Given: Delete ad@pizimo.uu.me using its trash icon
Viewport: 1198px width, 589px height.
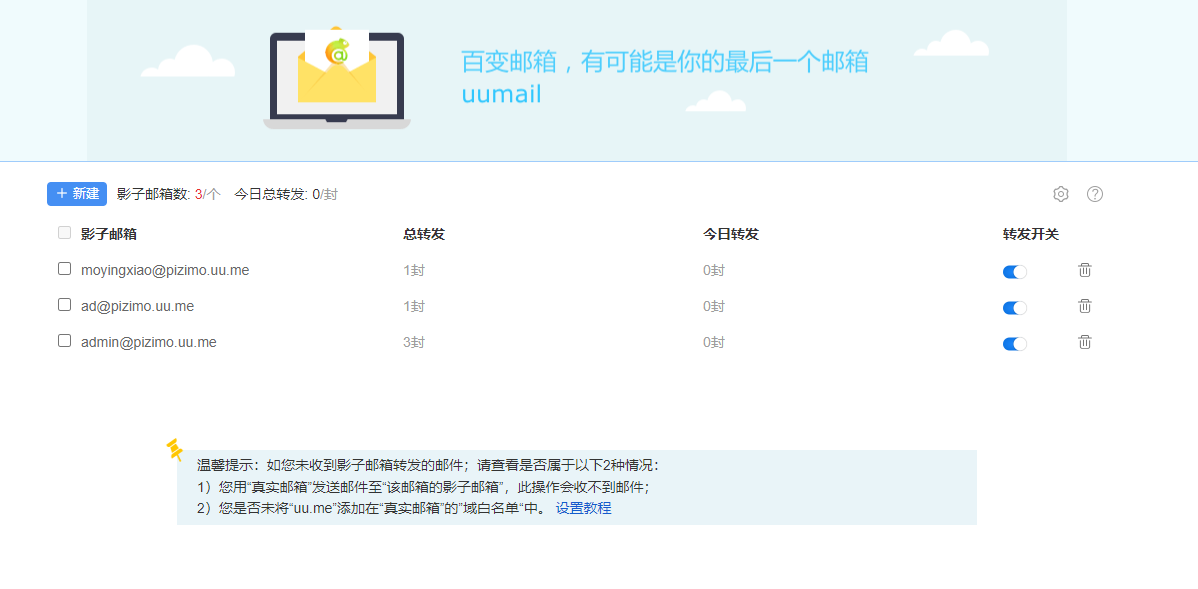Looking at the screenshot, I should (1085, 306).
